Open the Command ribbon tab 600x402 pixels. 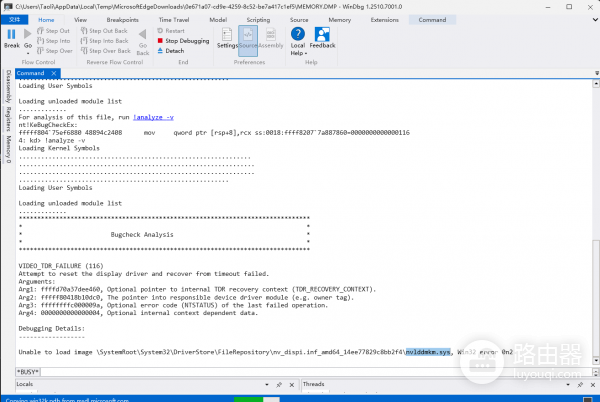click(432, 20)
